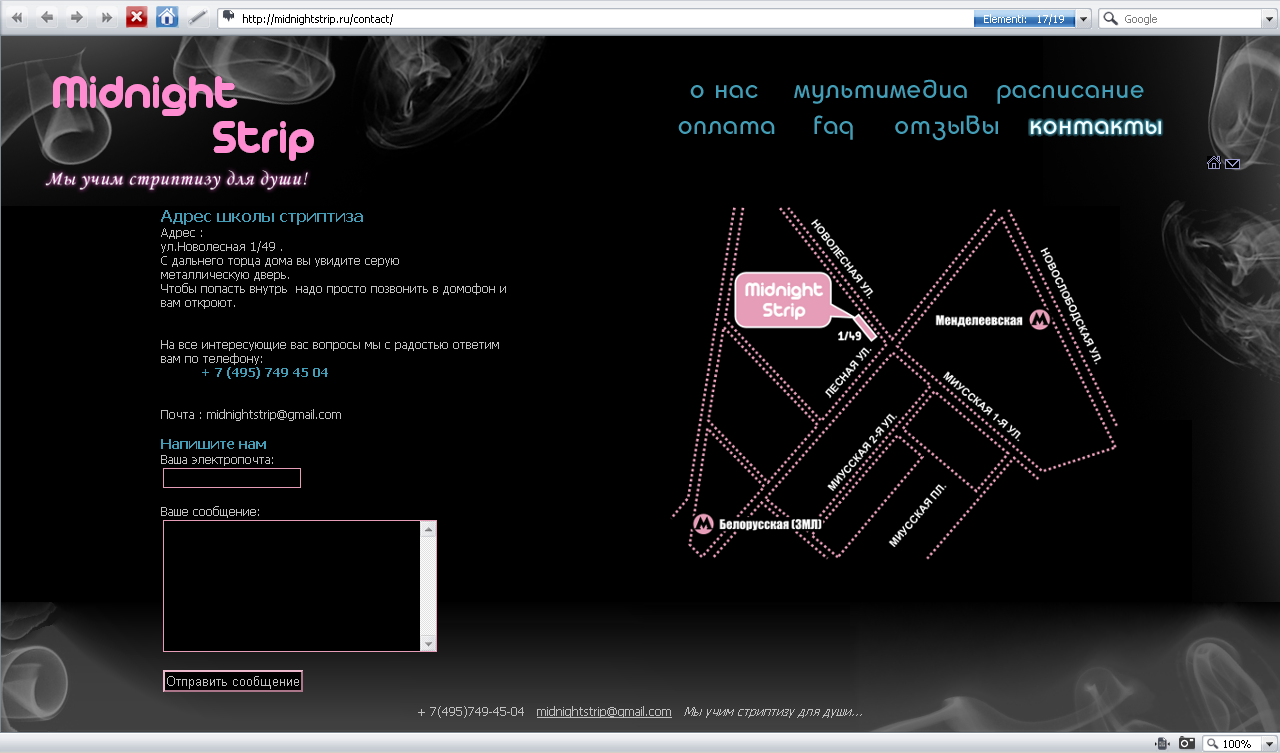1280x753 pixels.
Task: Go forward to the next page
Action: coord(77,17)
